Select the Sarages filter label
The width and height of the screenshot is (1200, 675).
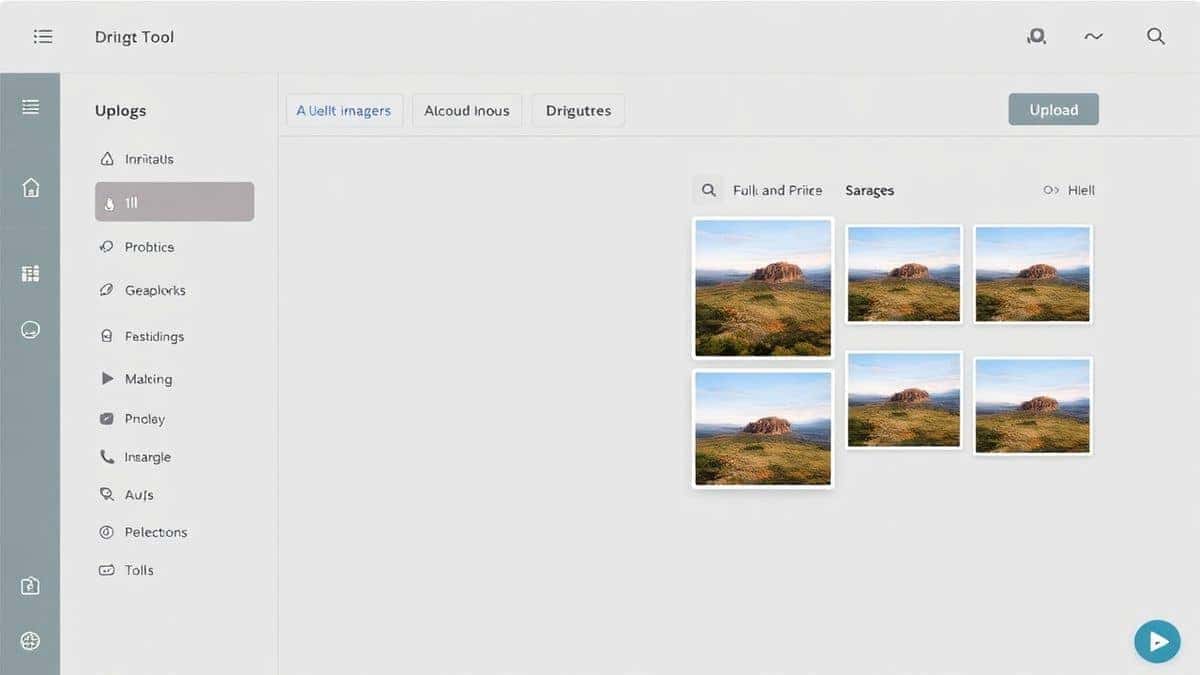click(870, 190)
